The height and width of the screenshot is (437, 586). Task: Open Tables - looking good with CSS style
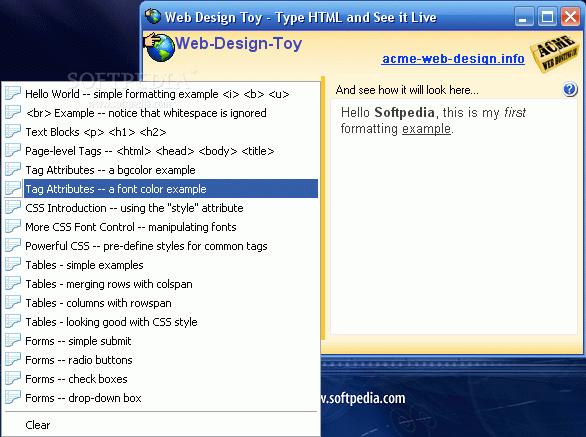point(161,322)
